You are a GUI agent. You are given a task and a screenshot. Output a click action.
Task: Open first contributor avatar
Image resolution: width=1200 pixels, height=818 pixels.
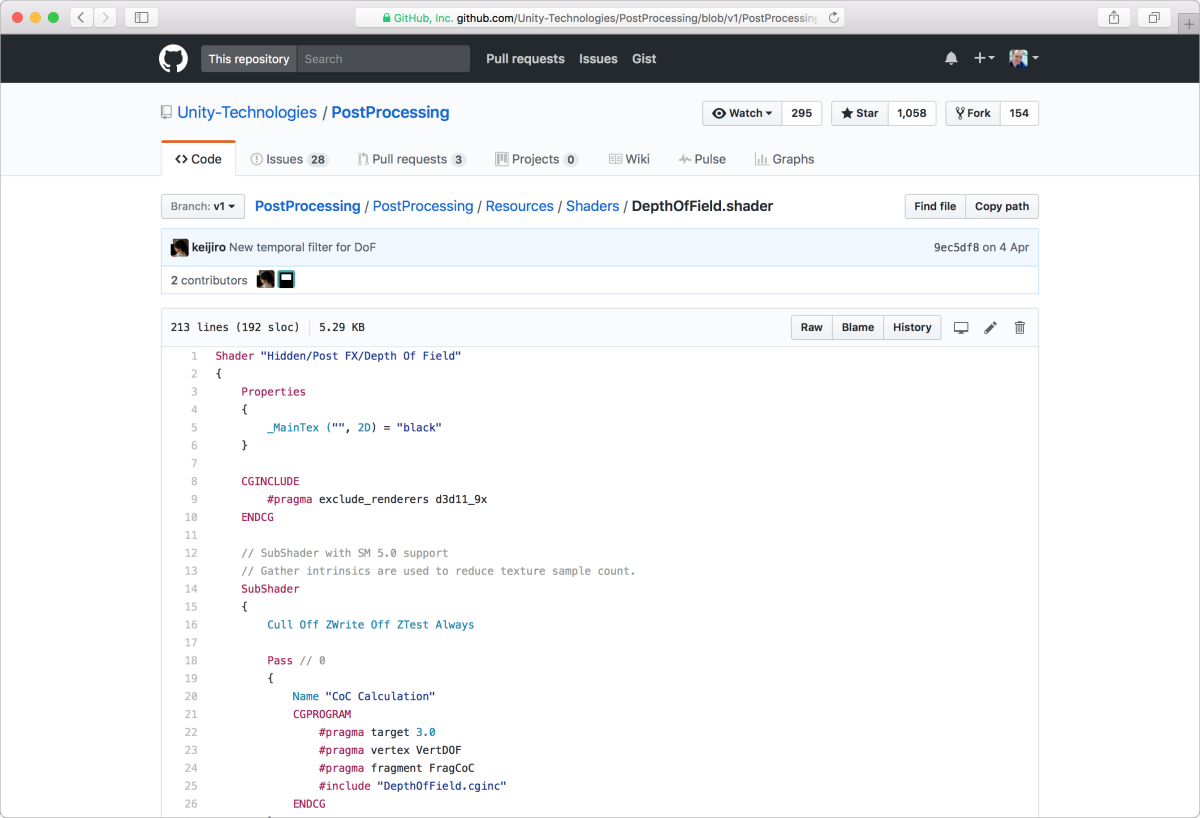pos(266,280)
